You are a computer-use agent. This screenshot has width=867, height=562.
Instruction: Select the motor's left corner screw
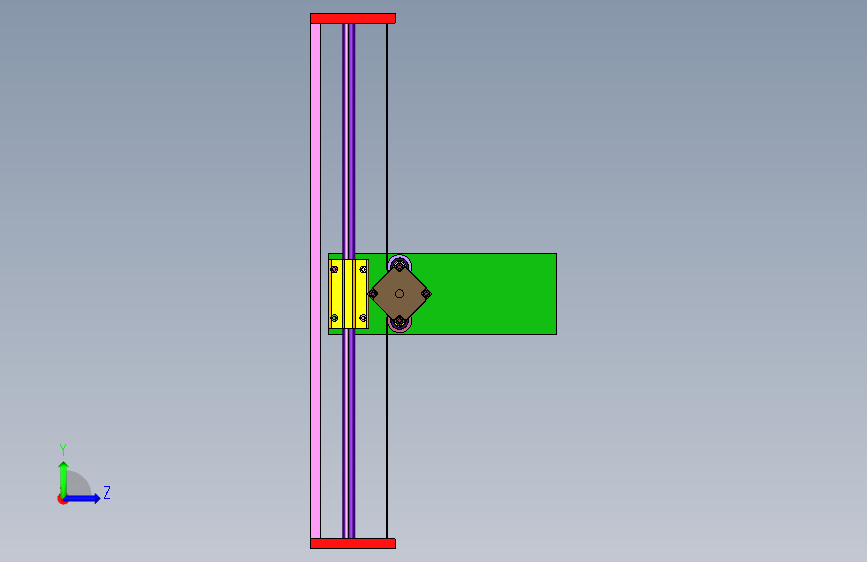click(373, 294)
